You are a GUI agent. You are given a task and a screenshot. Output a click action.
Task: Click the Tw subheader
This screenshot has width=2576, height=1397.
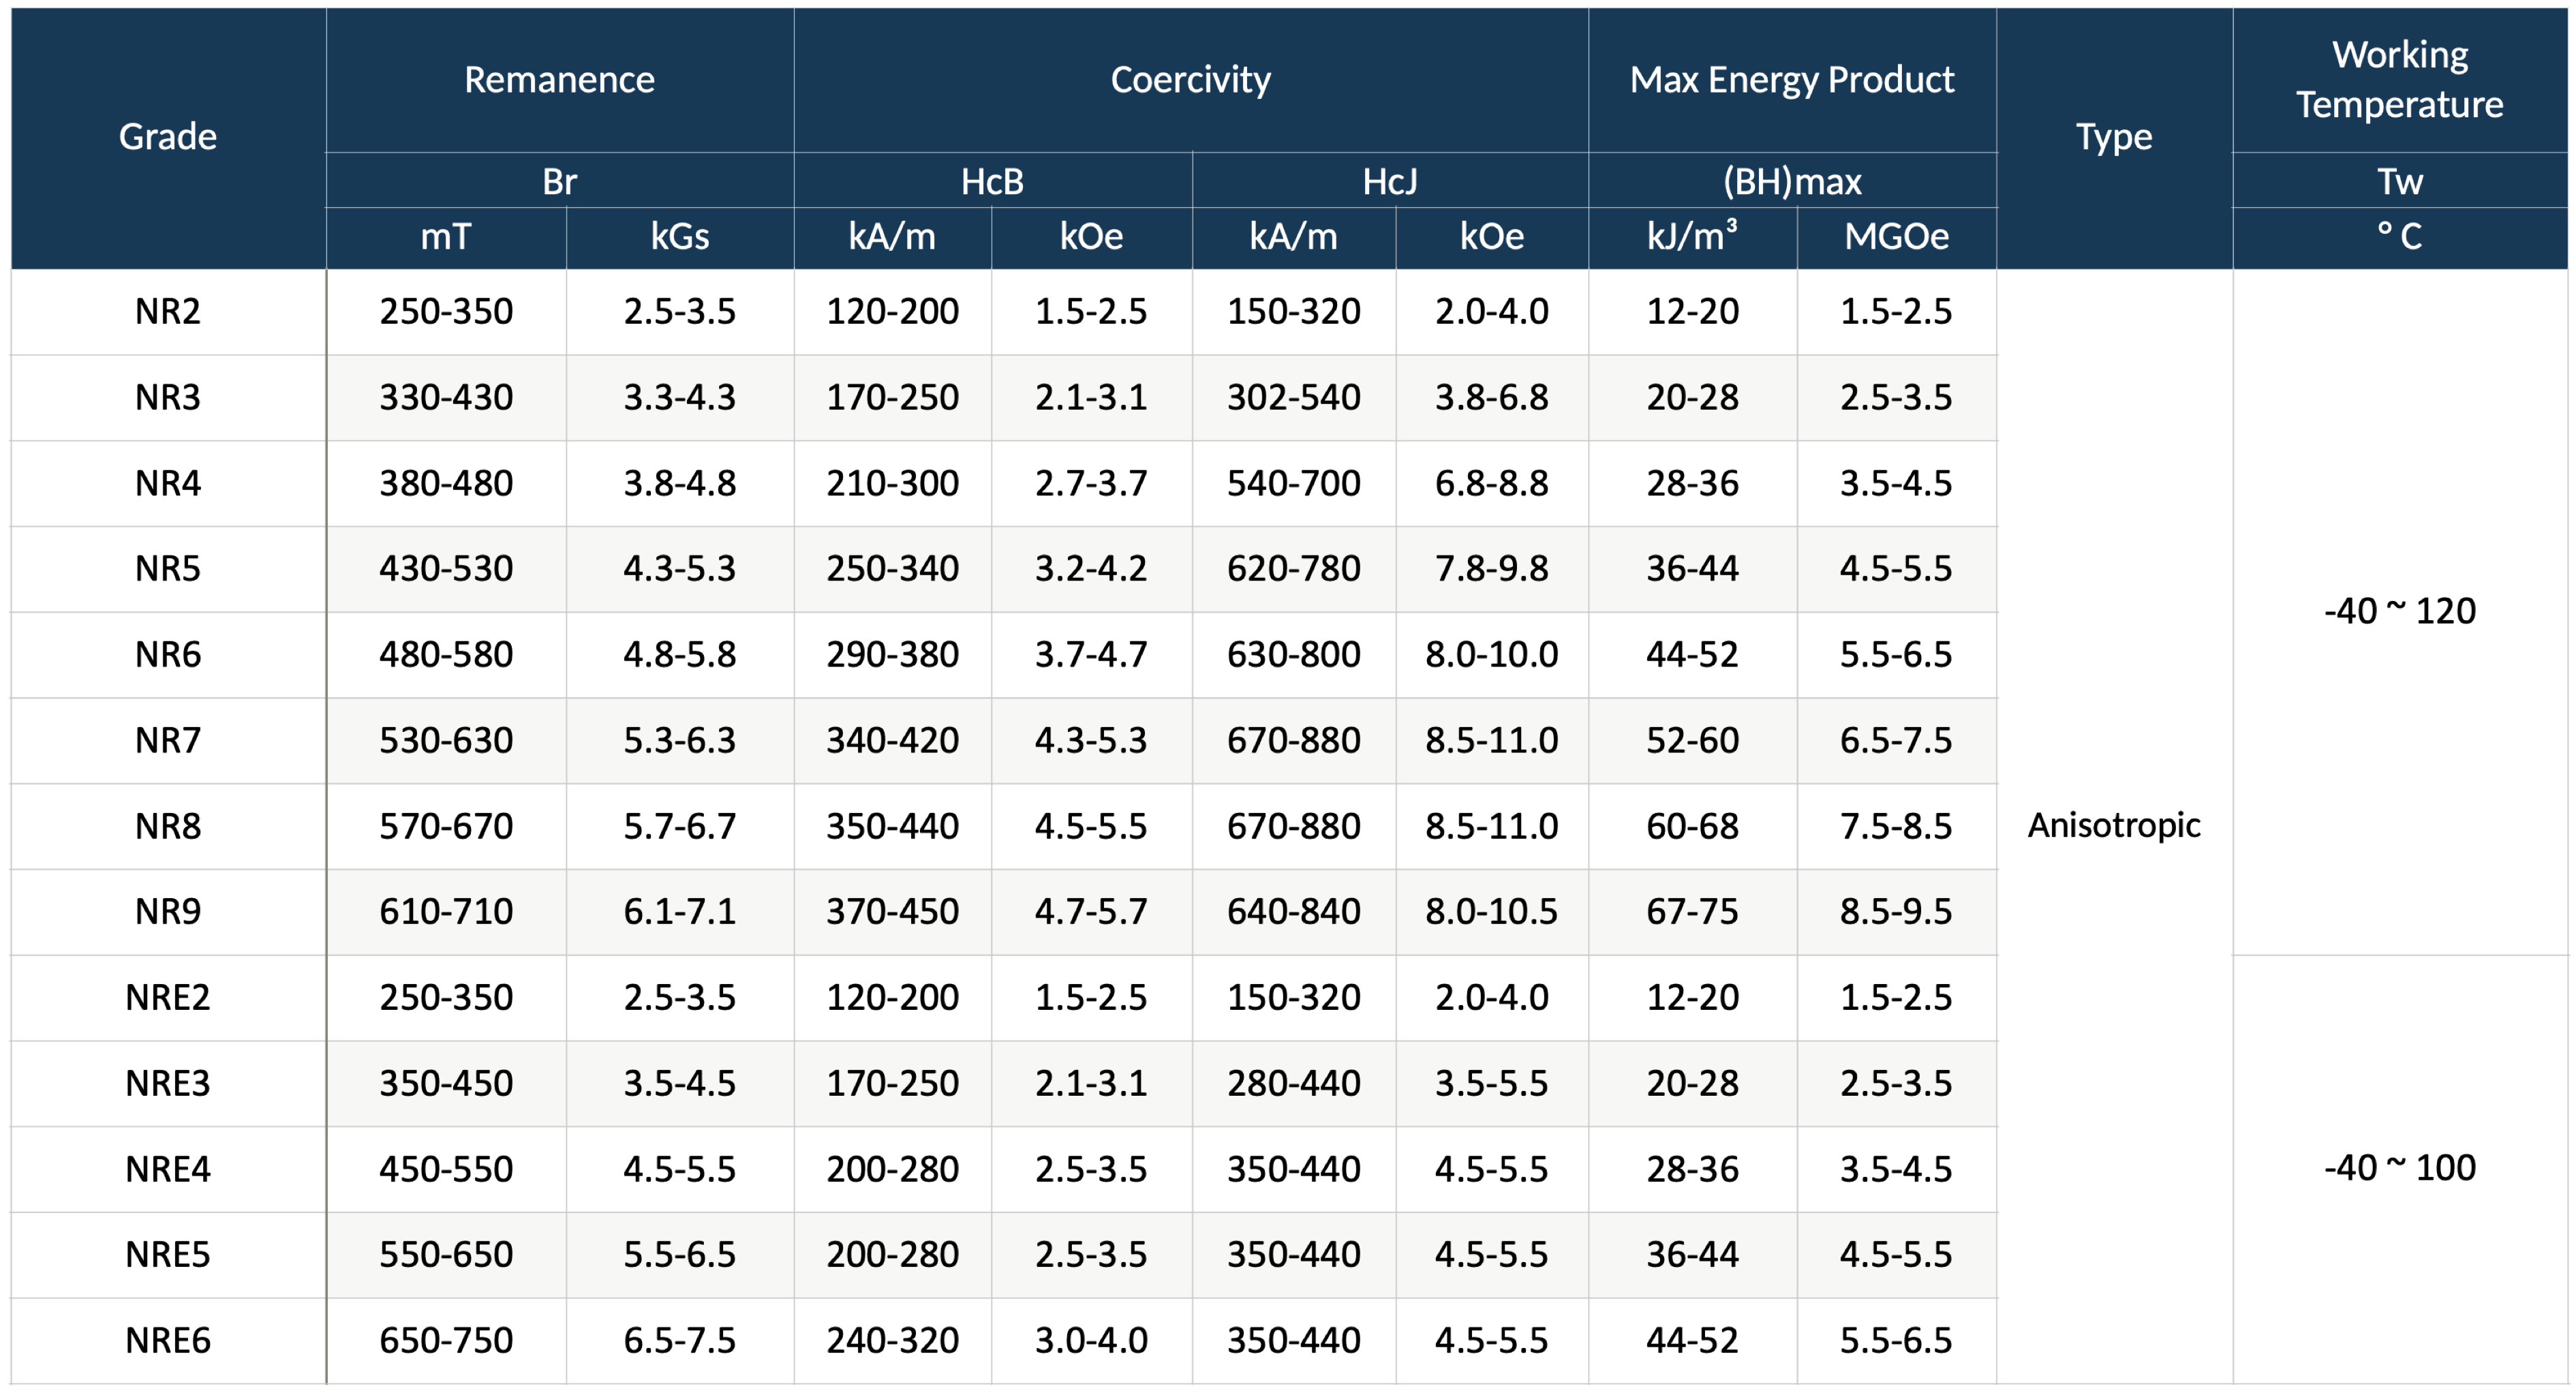(x=2399, y=181)
